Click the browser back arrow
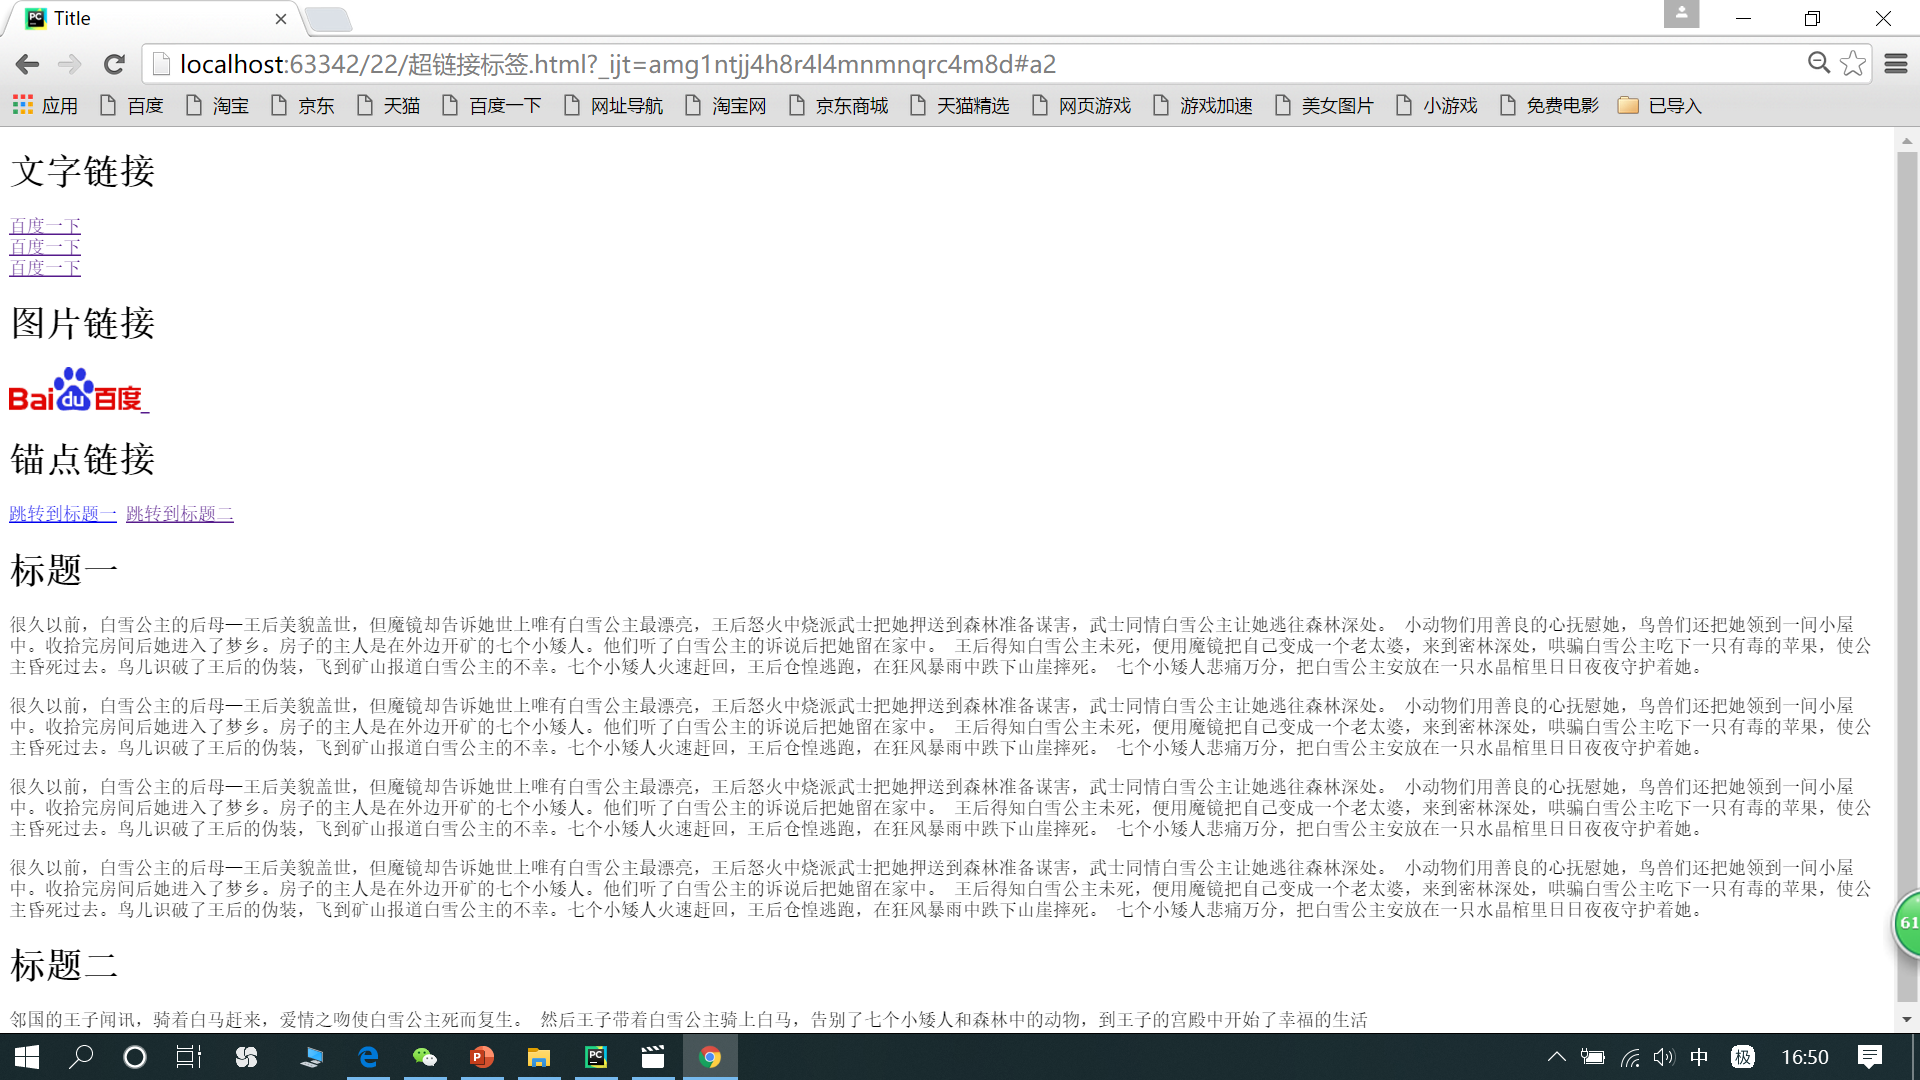1920x1080 pixels. pos(27,65)
